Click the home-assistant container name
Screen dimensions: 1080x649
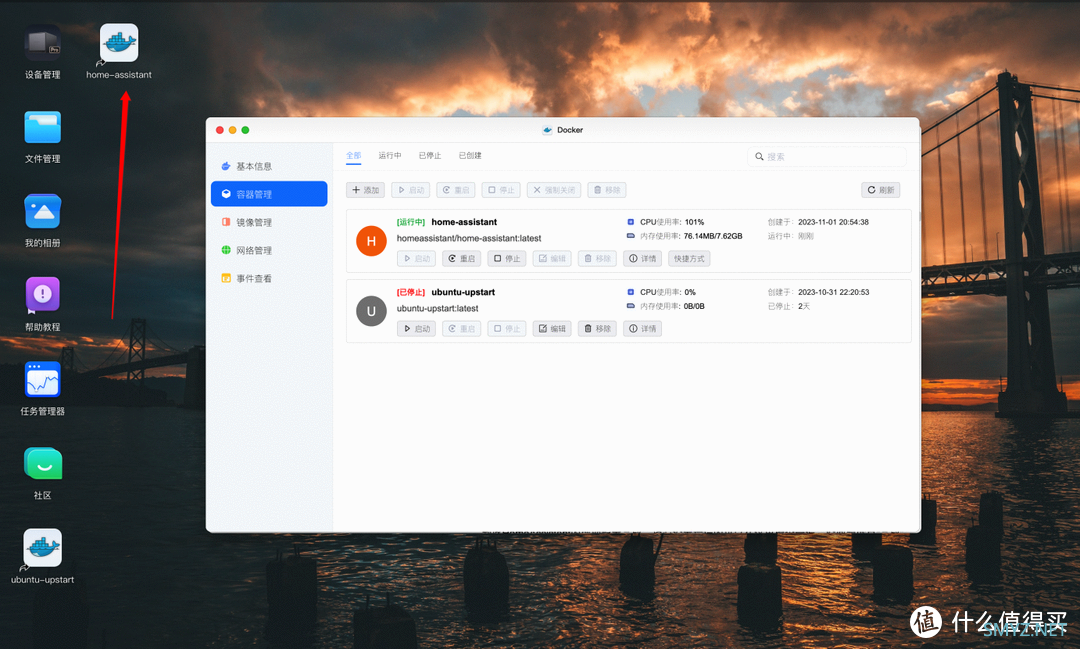click(x=464, y=222)
